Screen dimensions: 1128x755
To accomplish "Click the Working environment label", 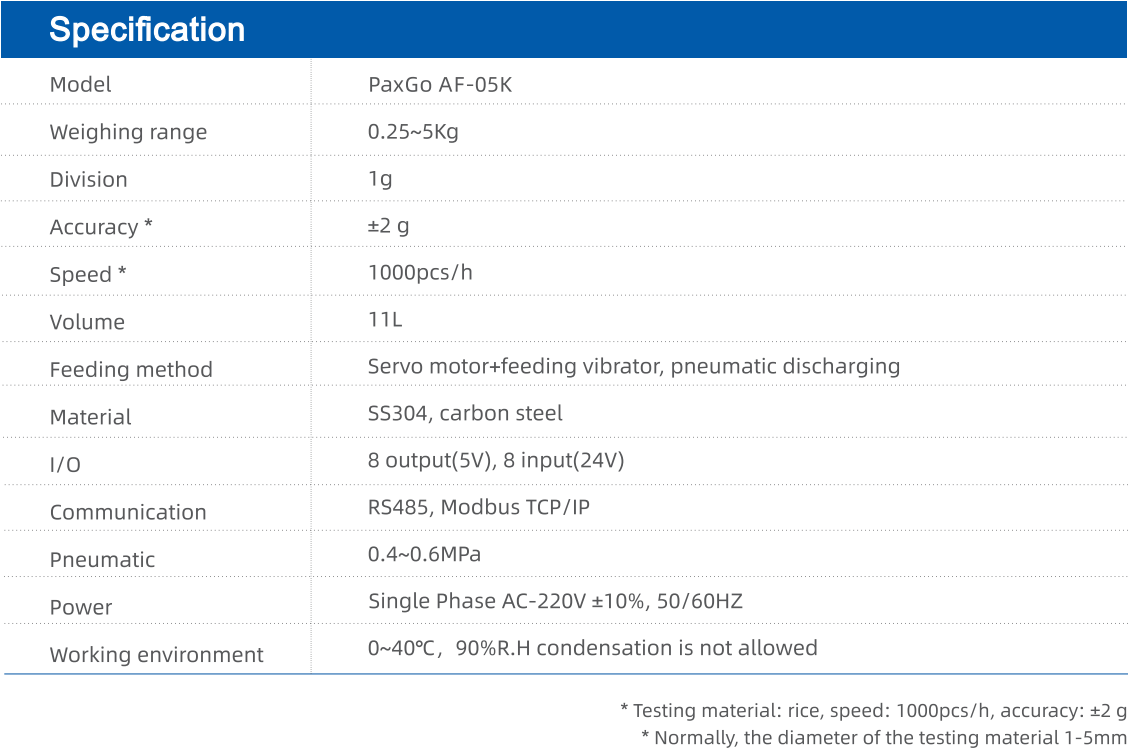I will 156,655.
